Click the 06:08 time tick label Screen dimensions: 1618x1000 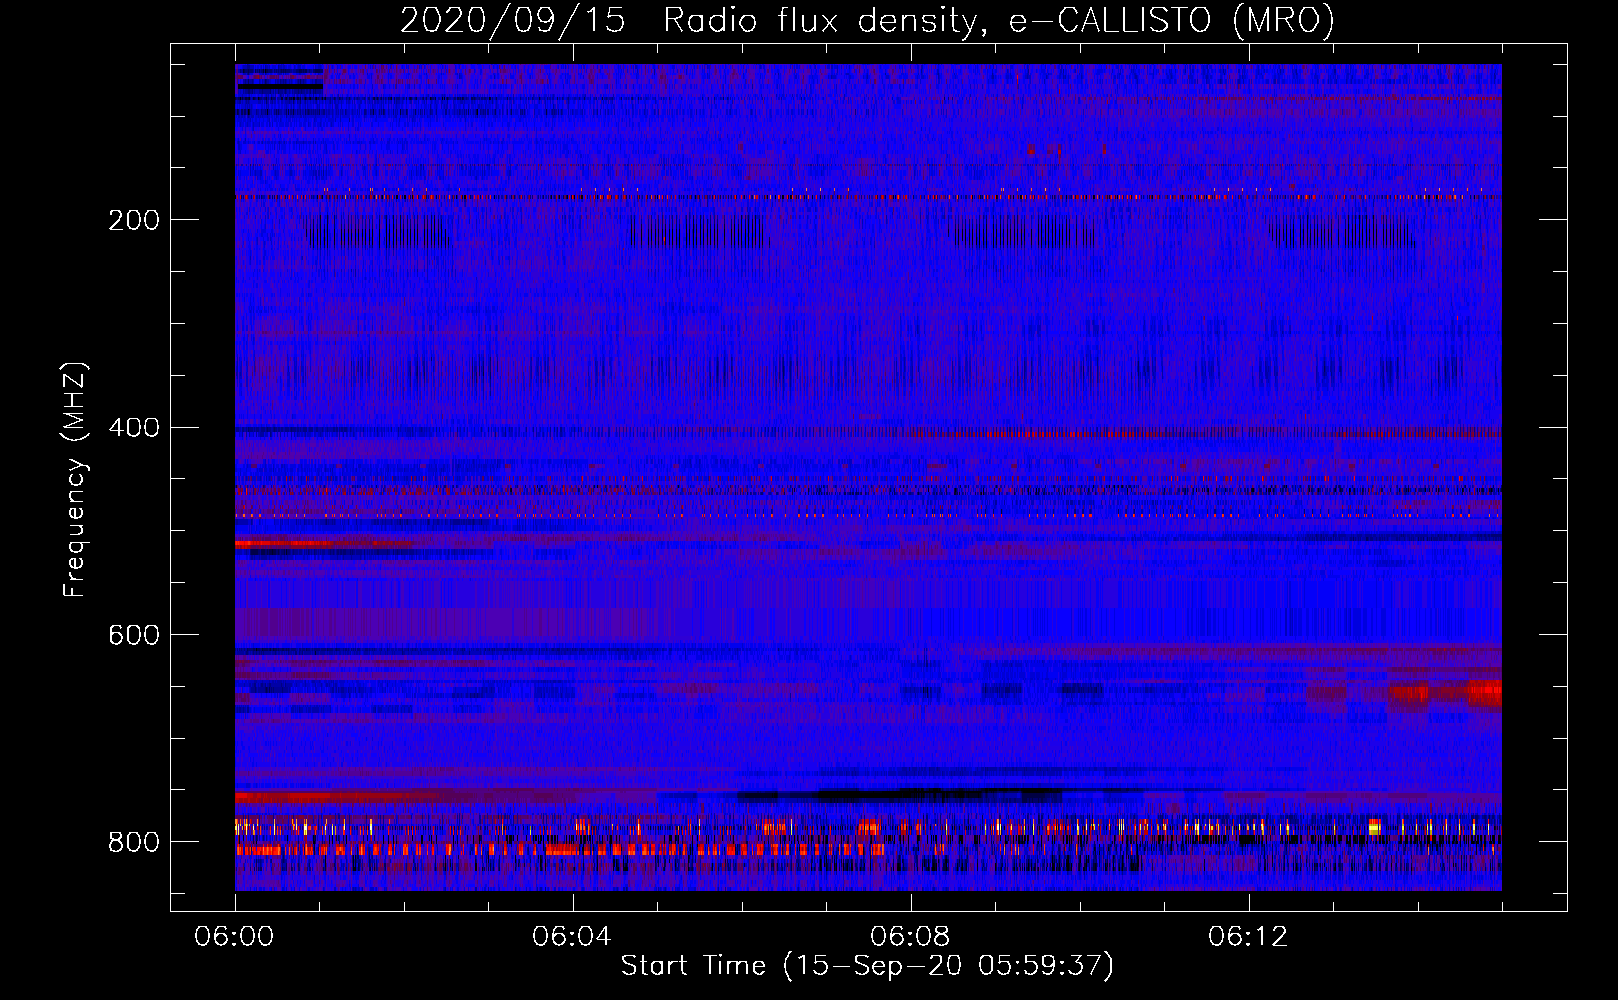910,937
